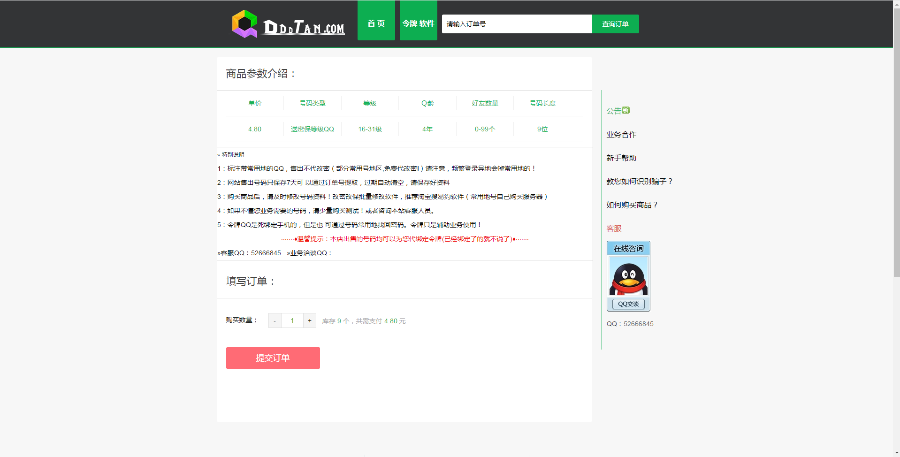Decrease purchase quantity with minus button
This screenshot has width=900, height=457.
click(x=275, y=321)
